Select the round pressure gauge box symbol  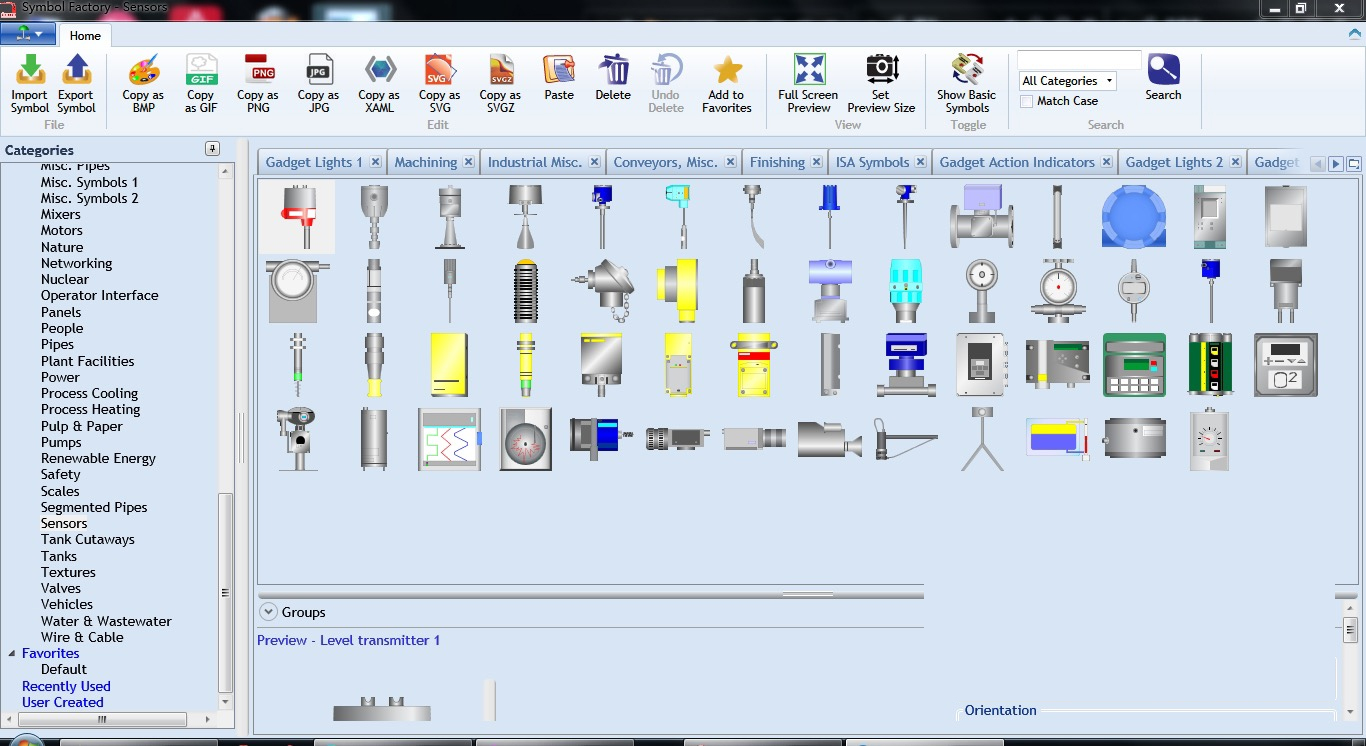coord(525,439)
